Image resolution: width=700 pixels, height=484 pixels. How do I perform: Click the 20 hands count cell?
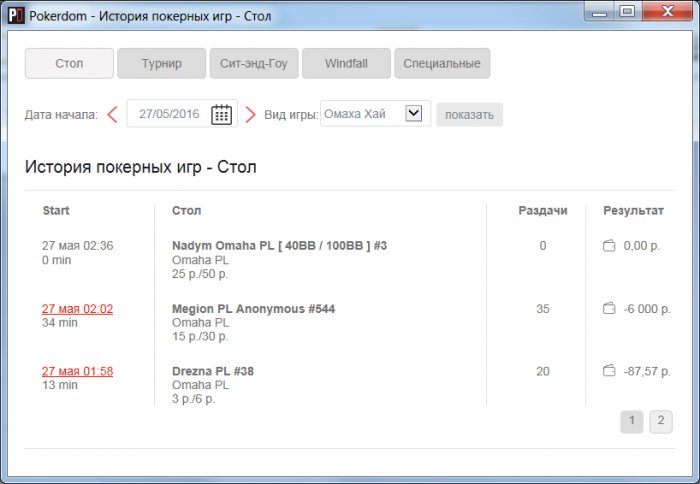tap(543, 371)
